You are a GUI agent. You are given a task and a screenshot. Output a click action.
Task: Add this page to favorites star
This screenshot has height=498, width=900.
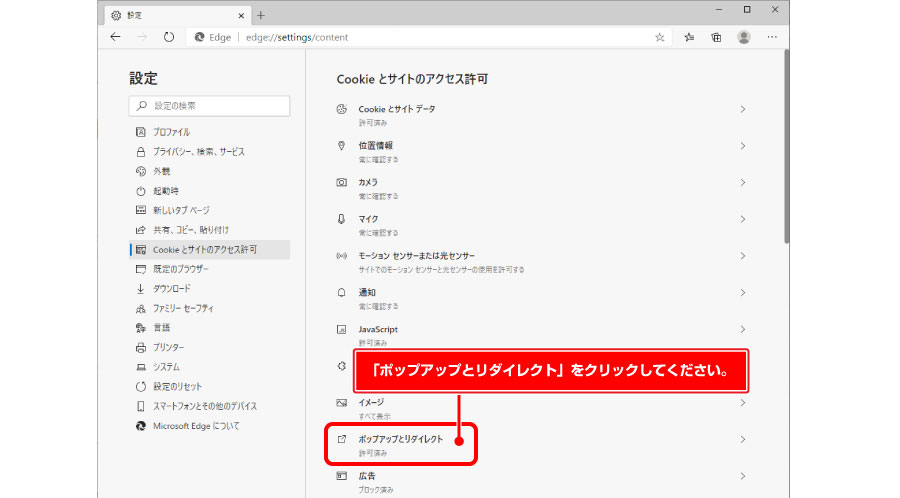(x=660, y=37)
